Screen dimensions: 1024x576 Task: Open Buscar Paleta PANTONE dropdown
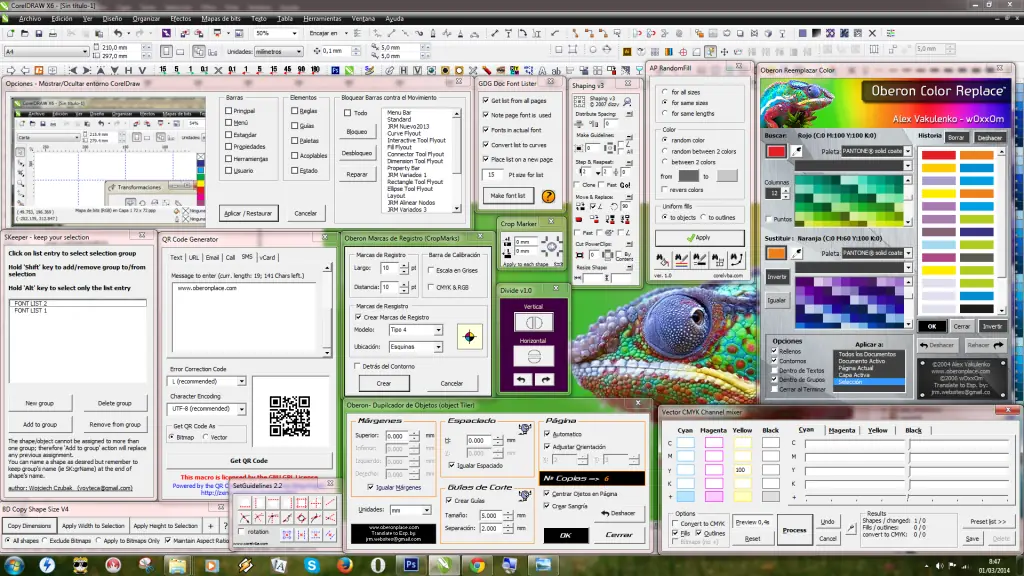(907, 151)
